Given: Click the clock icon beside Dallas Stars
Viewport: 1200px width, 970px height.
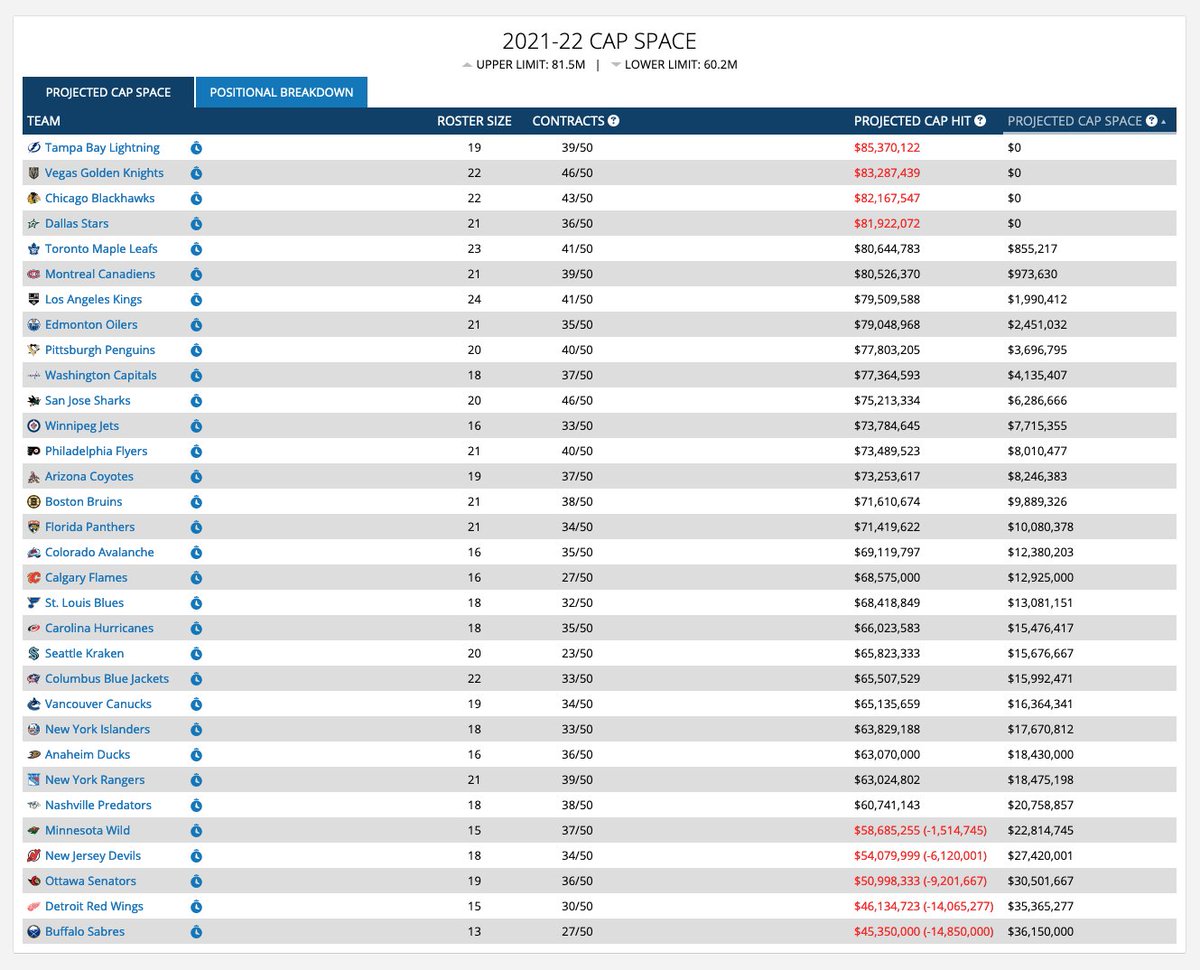Looking at the screenshot, I should click(x=196, y=224).
